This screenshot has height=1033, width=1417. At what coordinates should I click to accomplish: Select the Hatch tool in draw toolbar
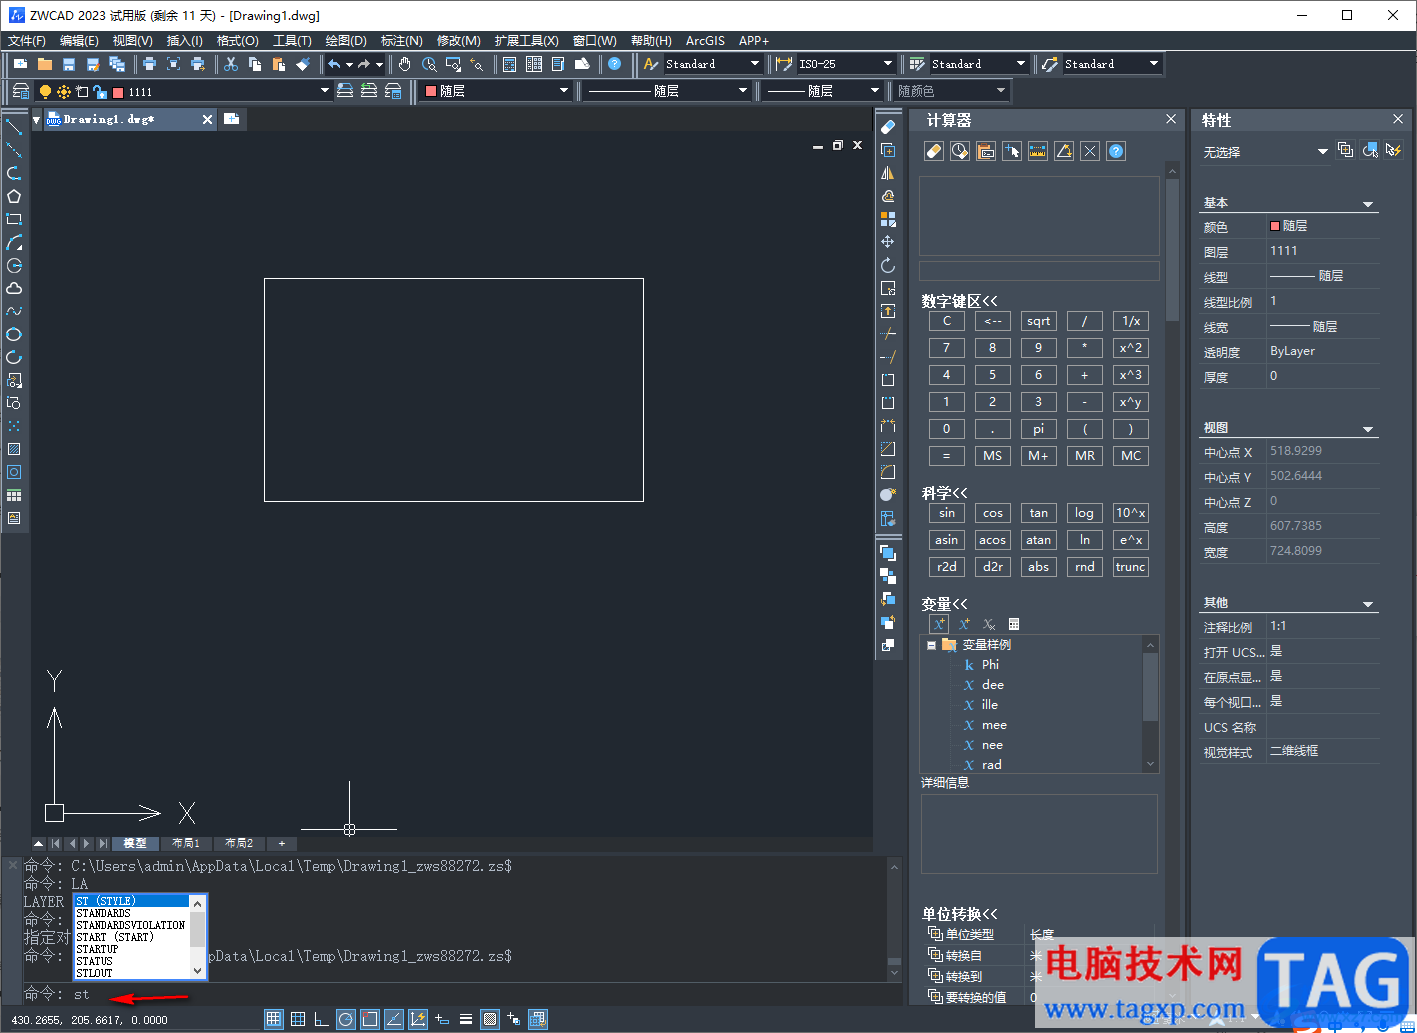coord(14,449)
